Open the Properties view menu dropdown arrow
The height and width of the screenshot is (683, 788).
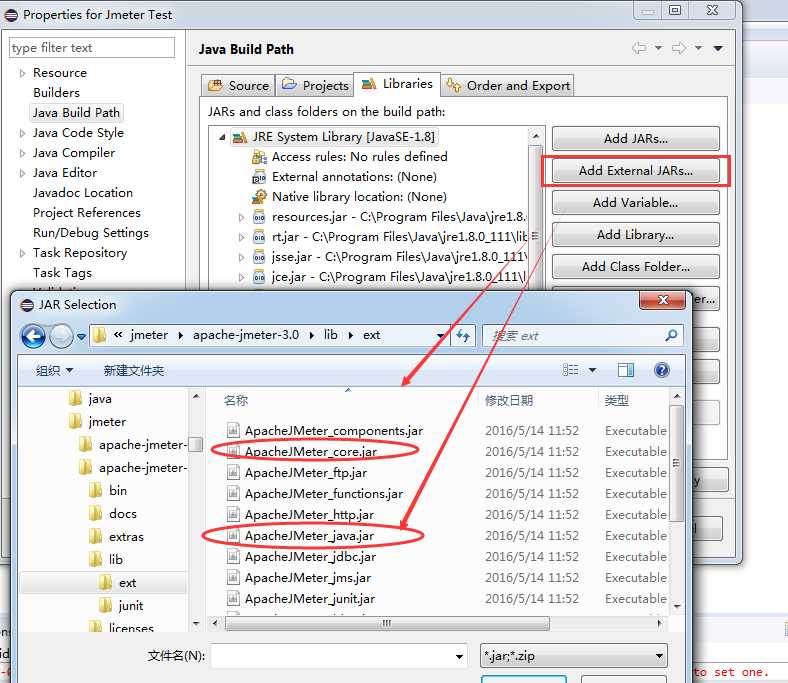[718, 48]
